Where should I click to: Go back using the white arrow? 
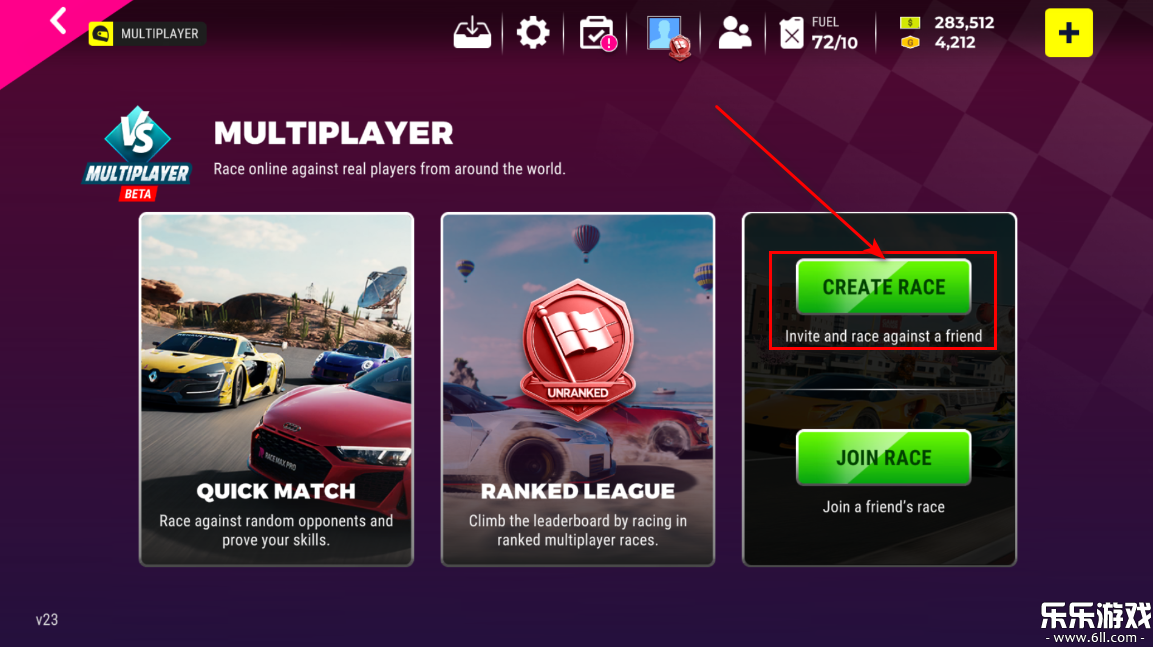(x=59, y=21)
